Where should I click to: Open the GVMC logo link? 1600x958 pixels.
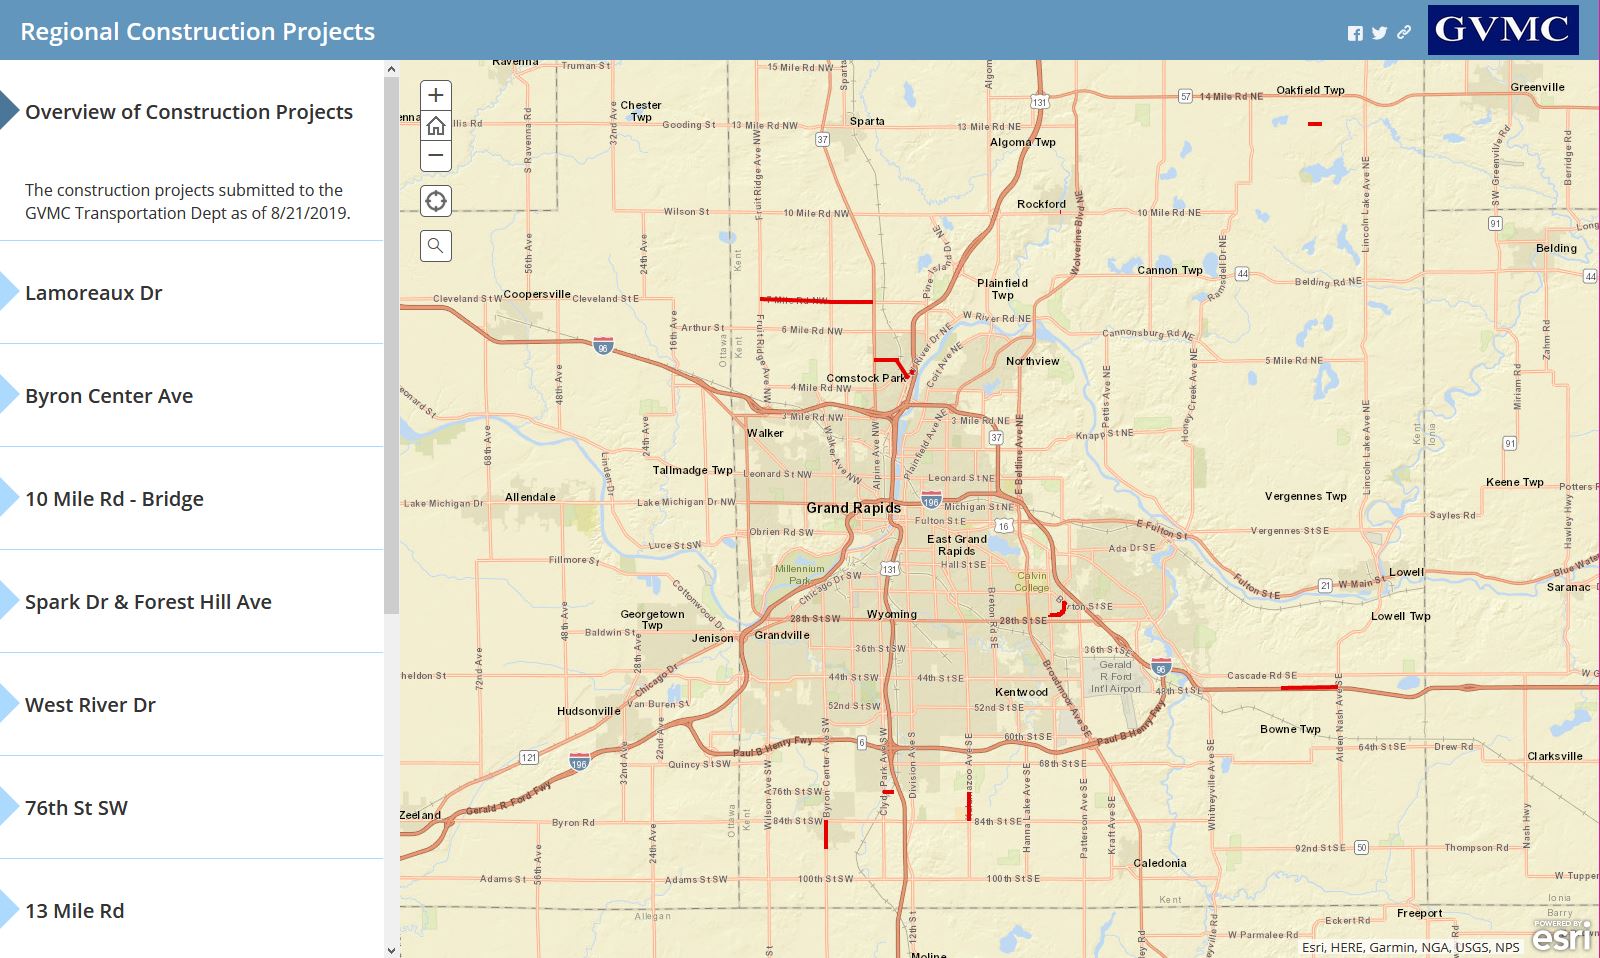click(x=1503, y=30)
